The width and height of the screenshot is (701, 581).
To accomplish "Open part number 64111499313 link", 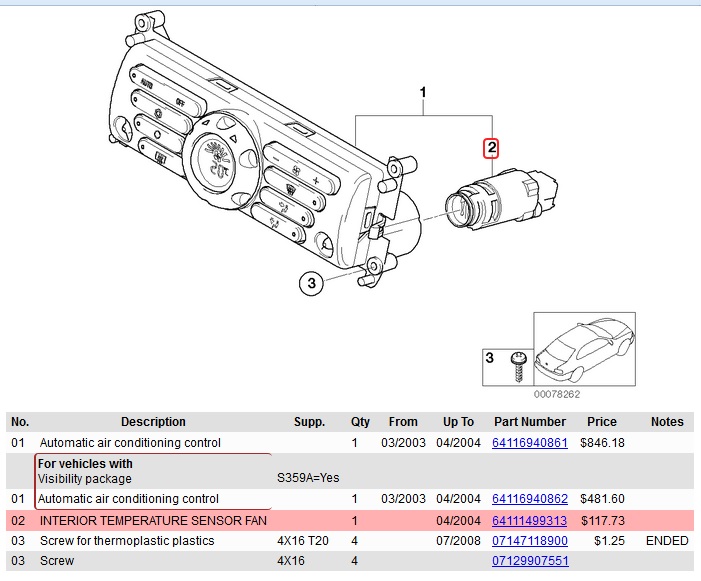I will pyautogui.click(x=530, y=521).
